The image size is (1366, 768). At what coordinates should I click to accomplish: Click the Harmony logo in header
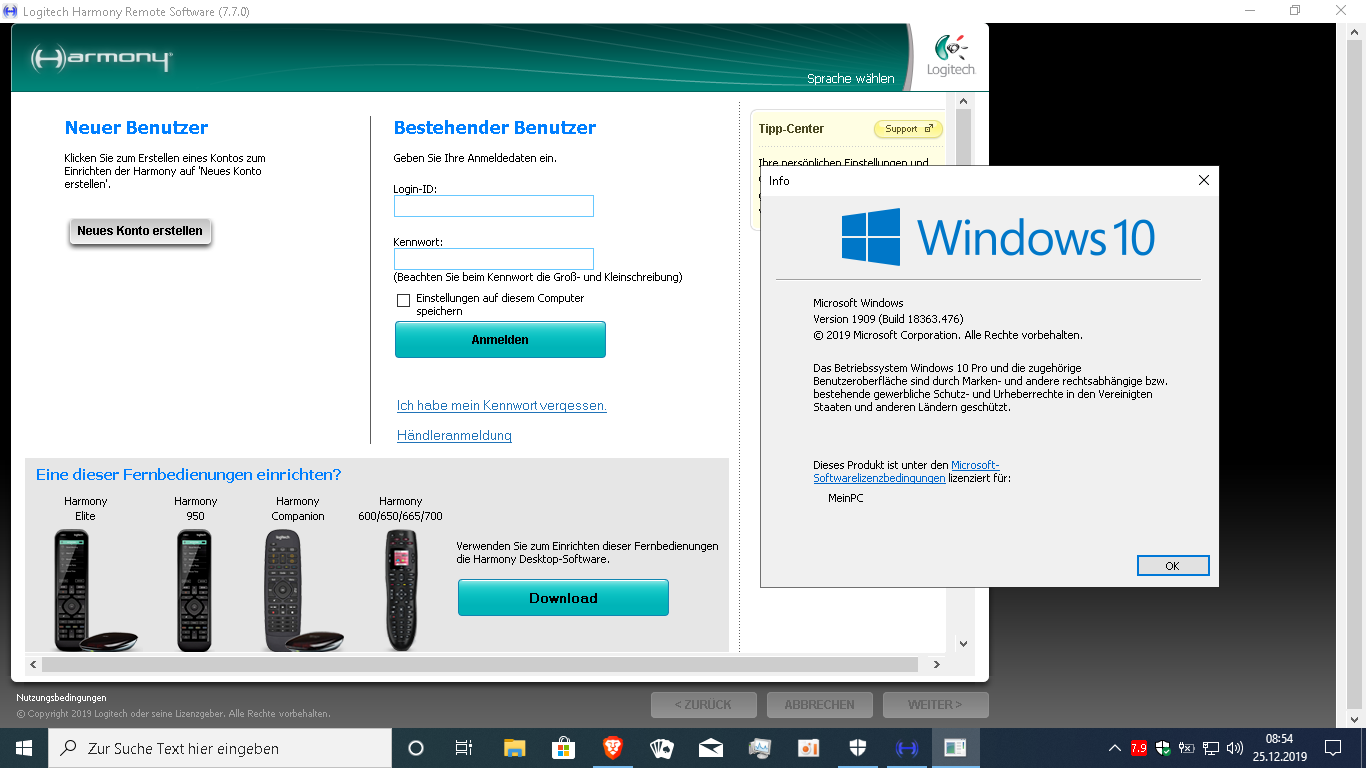101,58
